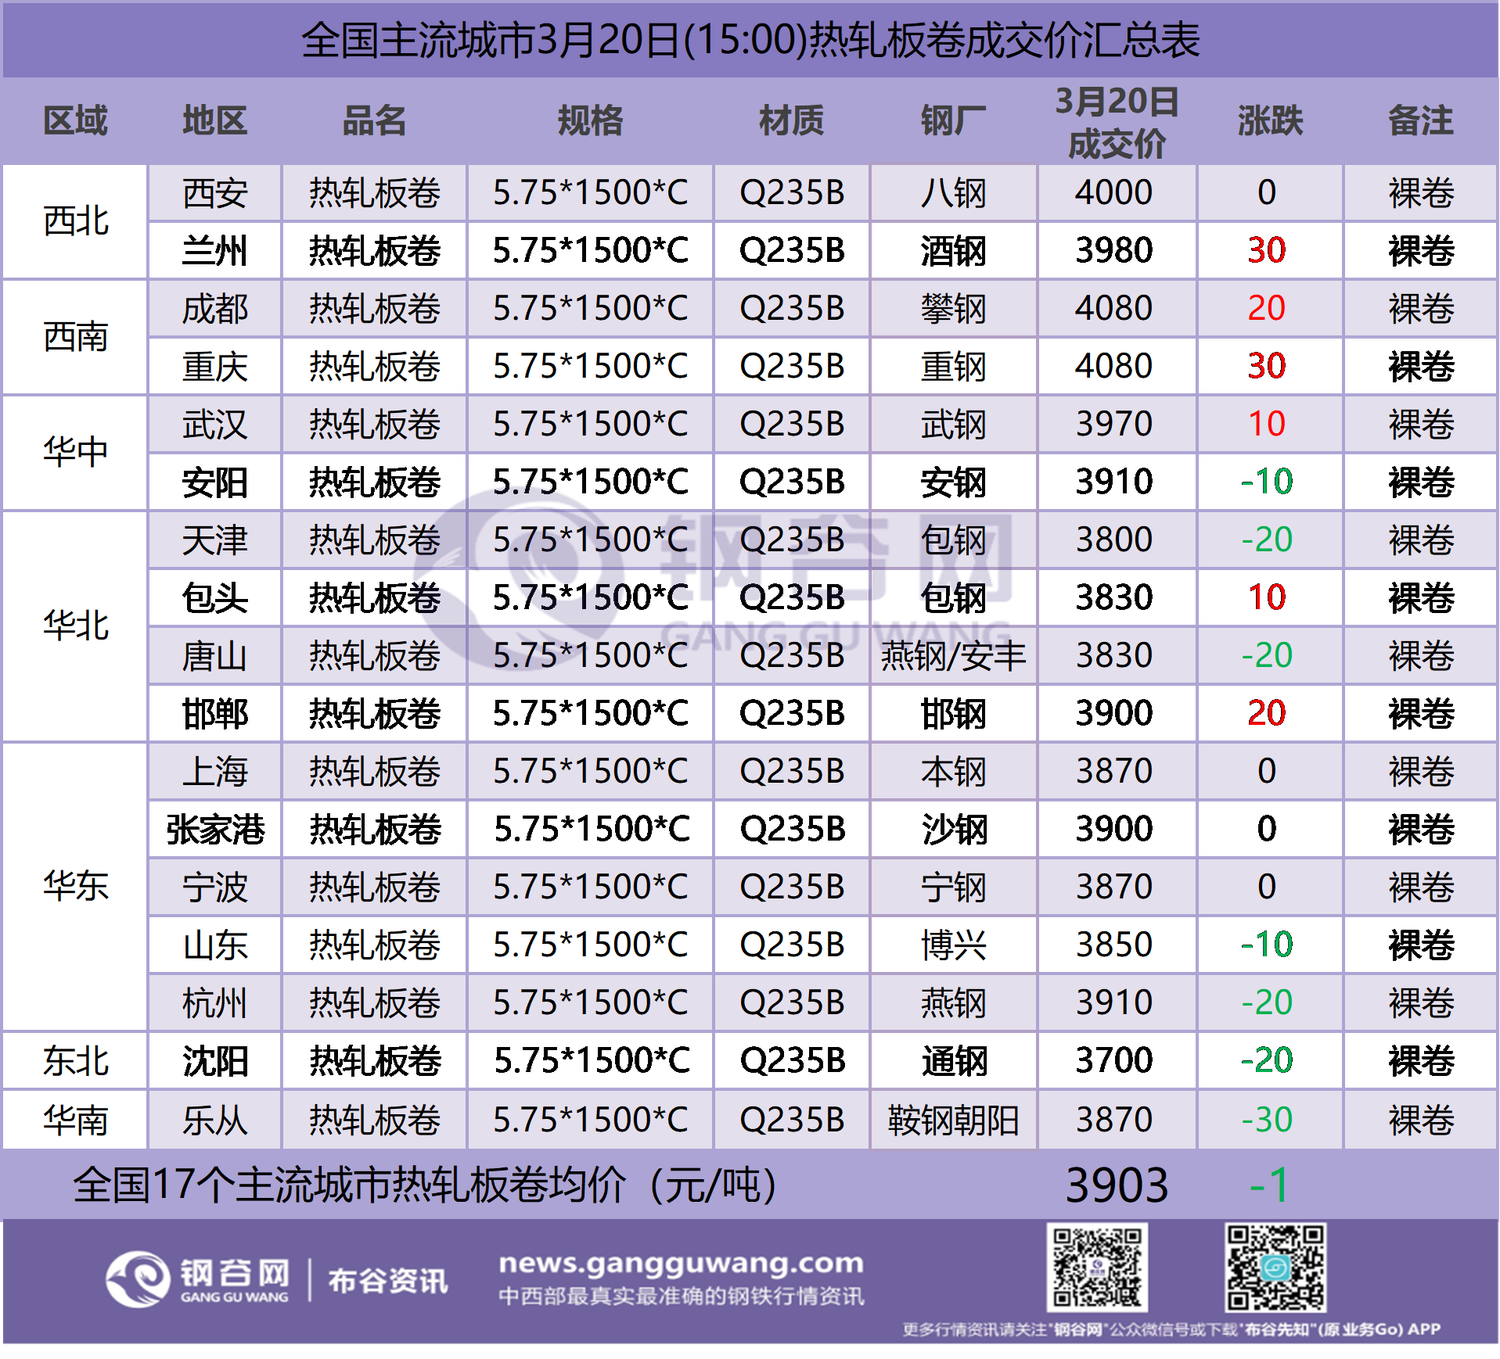This screenshot has width=1500, height=1359.
Task: Click the 规格 column header
Action: pyautogui.click(x=590, y=121)
